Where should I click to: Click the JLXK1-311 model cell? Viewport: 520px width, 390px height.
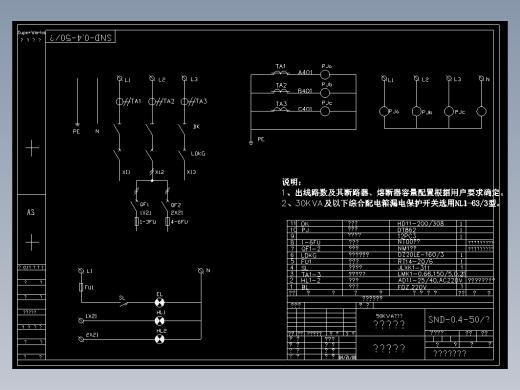tap(414, 267)
